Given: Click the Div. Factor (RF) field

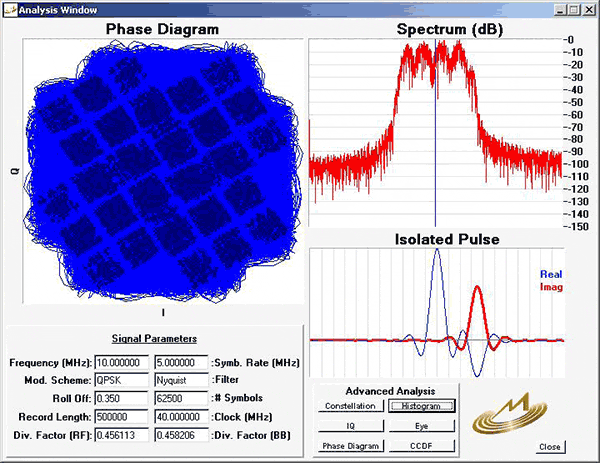Looking at the screenshot, I should 122,435.
